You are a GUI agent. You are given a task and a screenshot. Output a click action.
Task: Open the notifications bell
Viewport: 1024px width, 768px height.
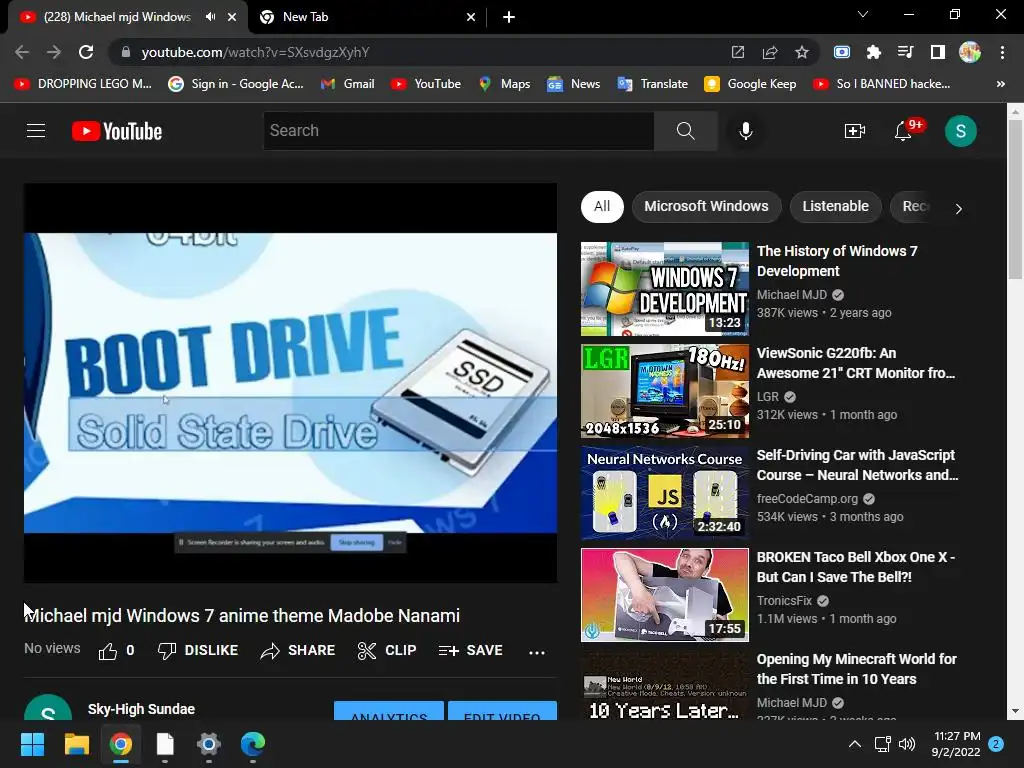point(903,131)
